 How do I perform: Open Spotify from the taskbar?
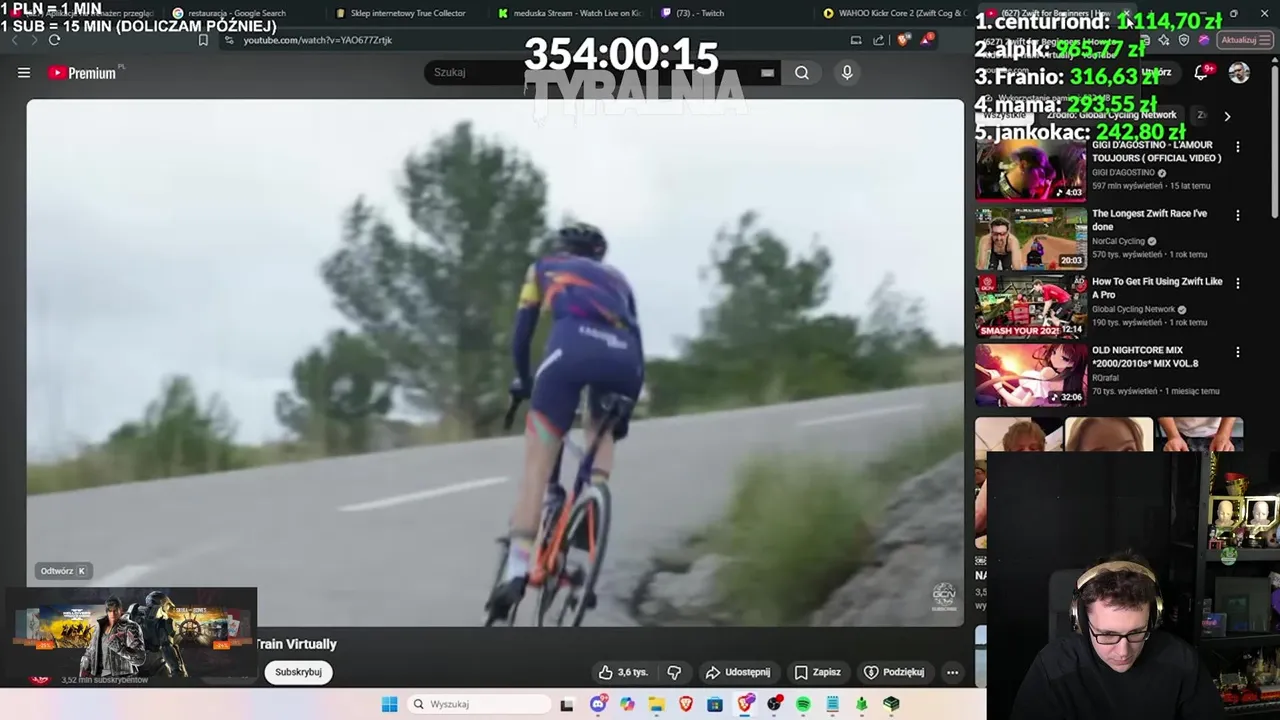click(803, 704)
